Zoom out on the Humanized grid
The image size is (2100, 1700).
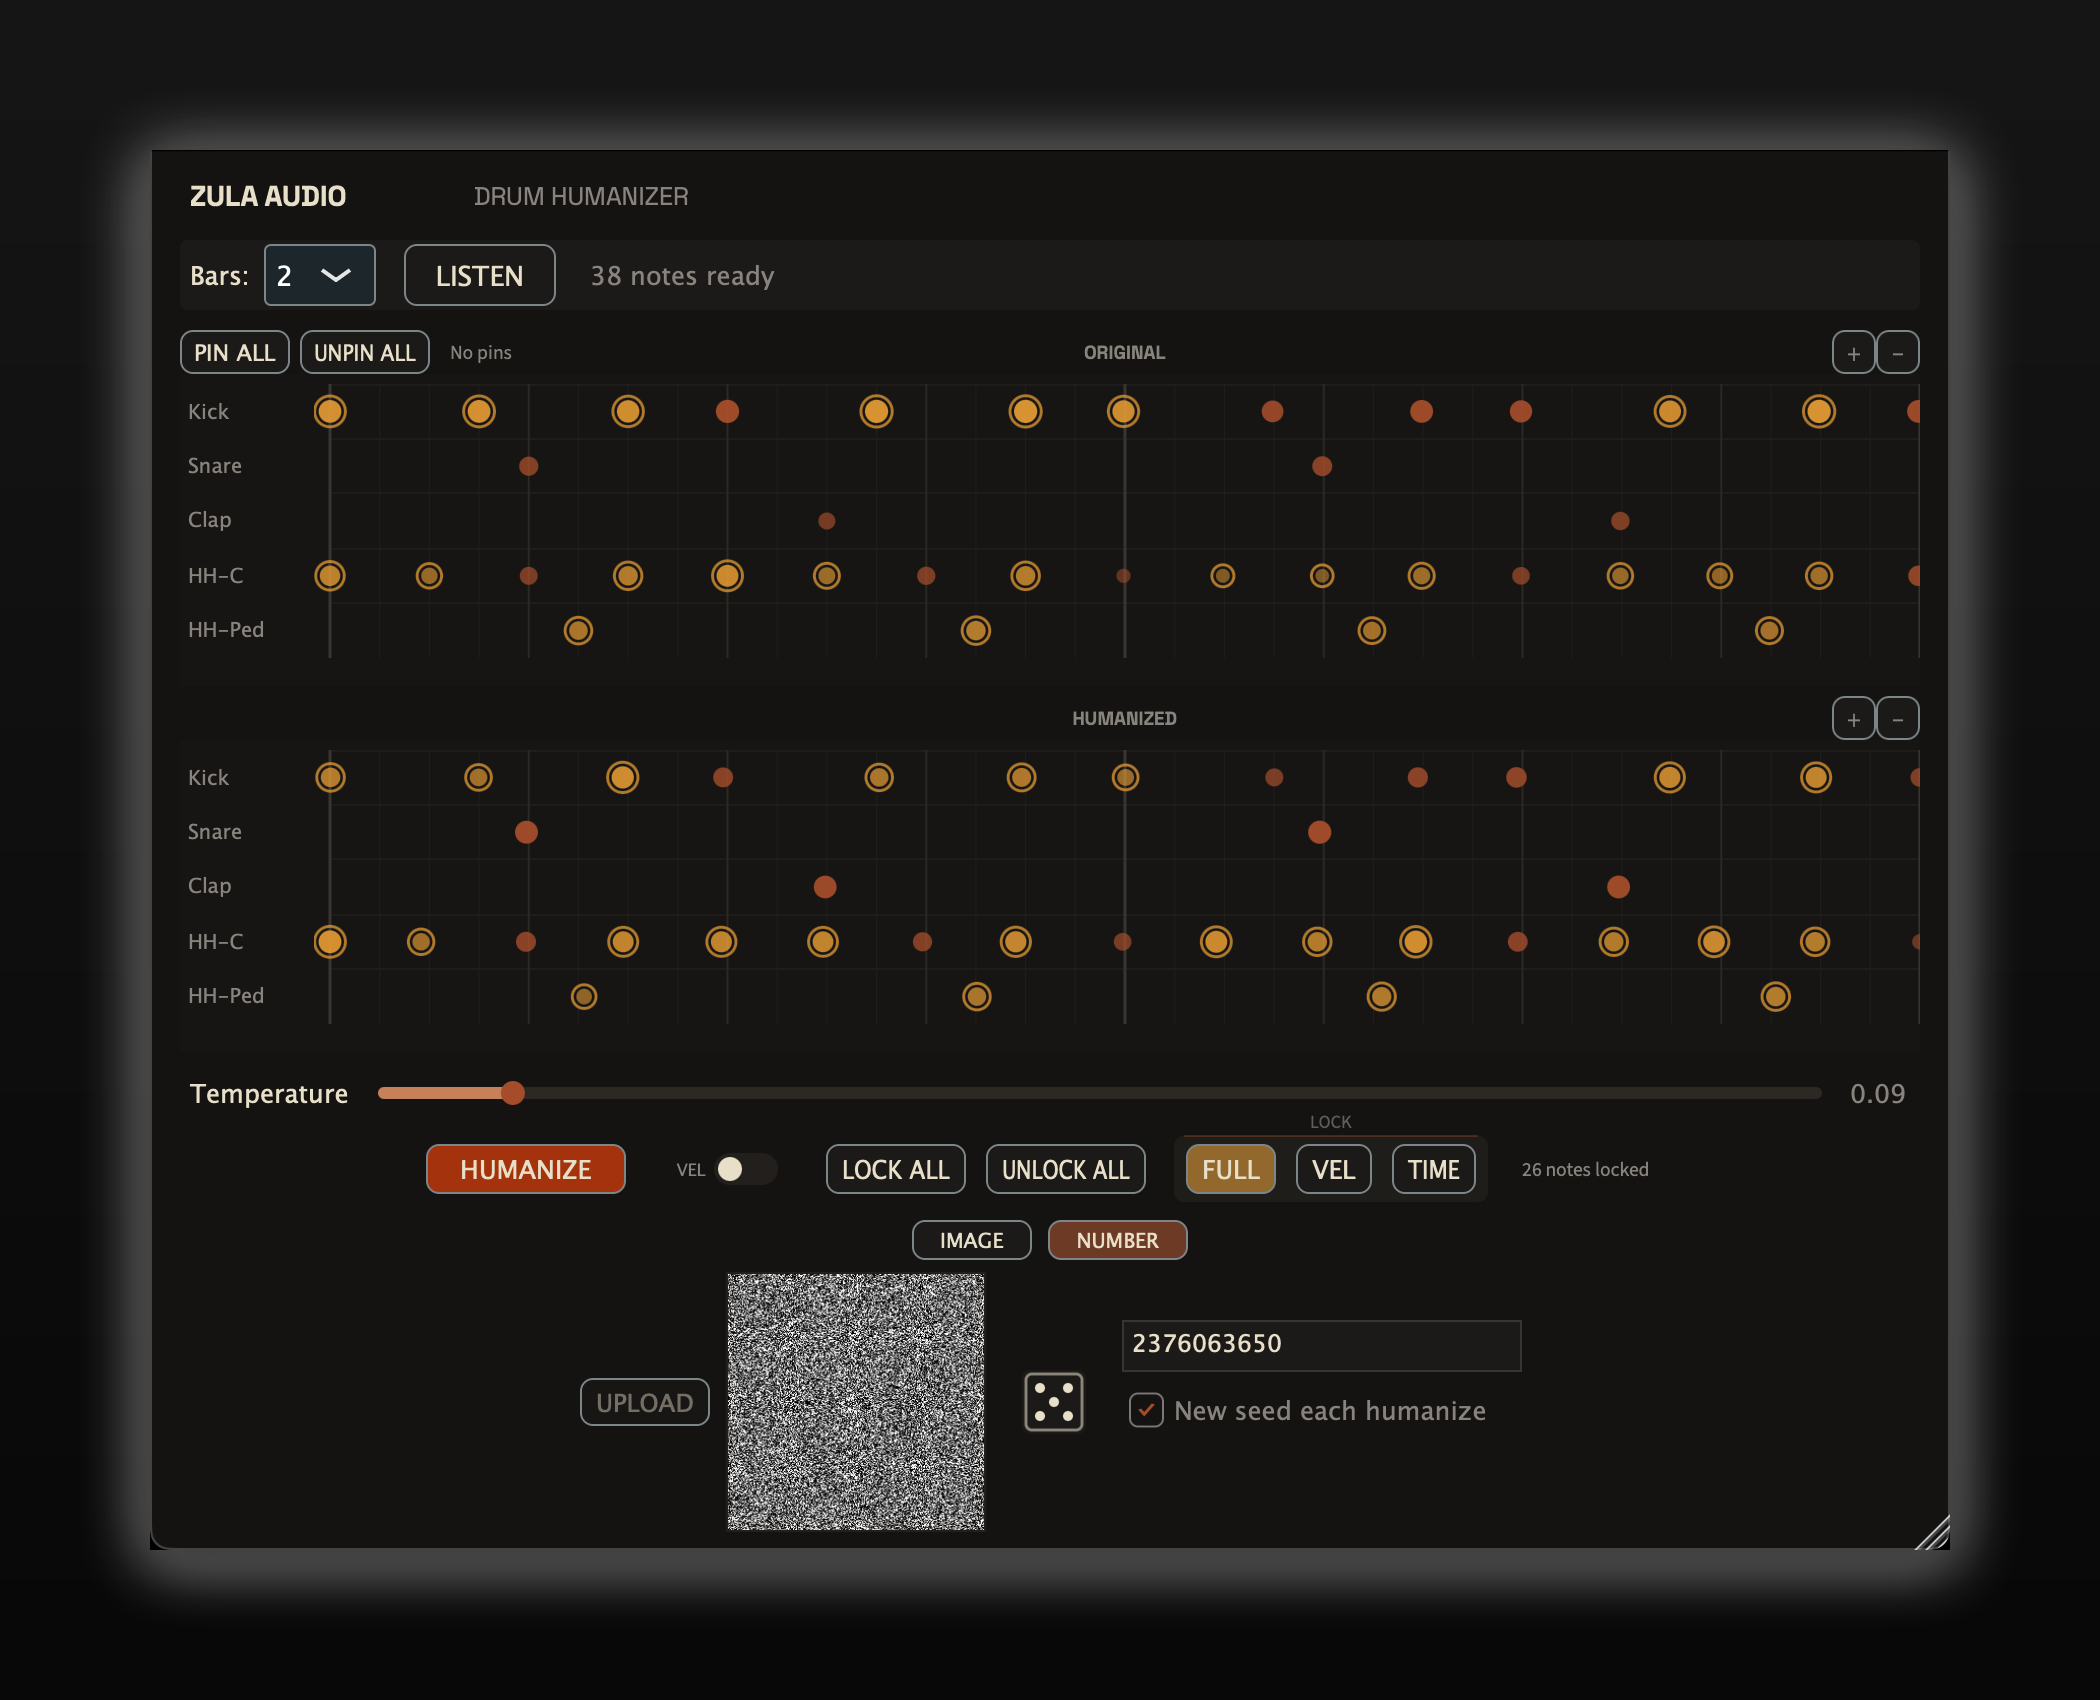click(x=1897, y=719)
